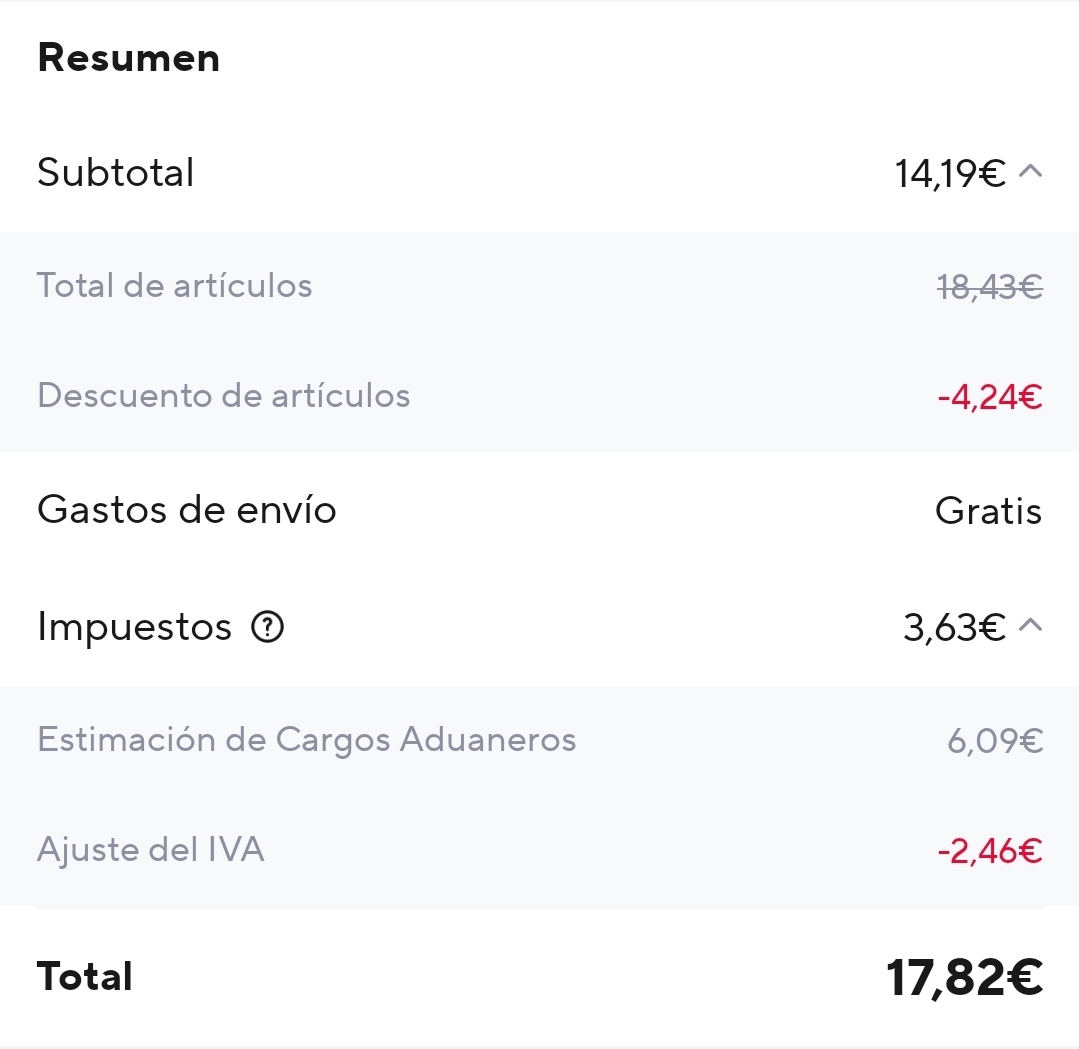Screen dimensions: 1079x1049
Task: Select the Resumen heading
Action: (129, 58)
